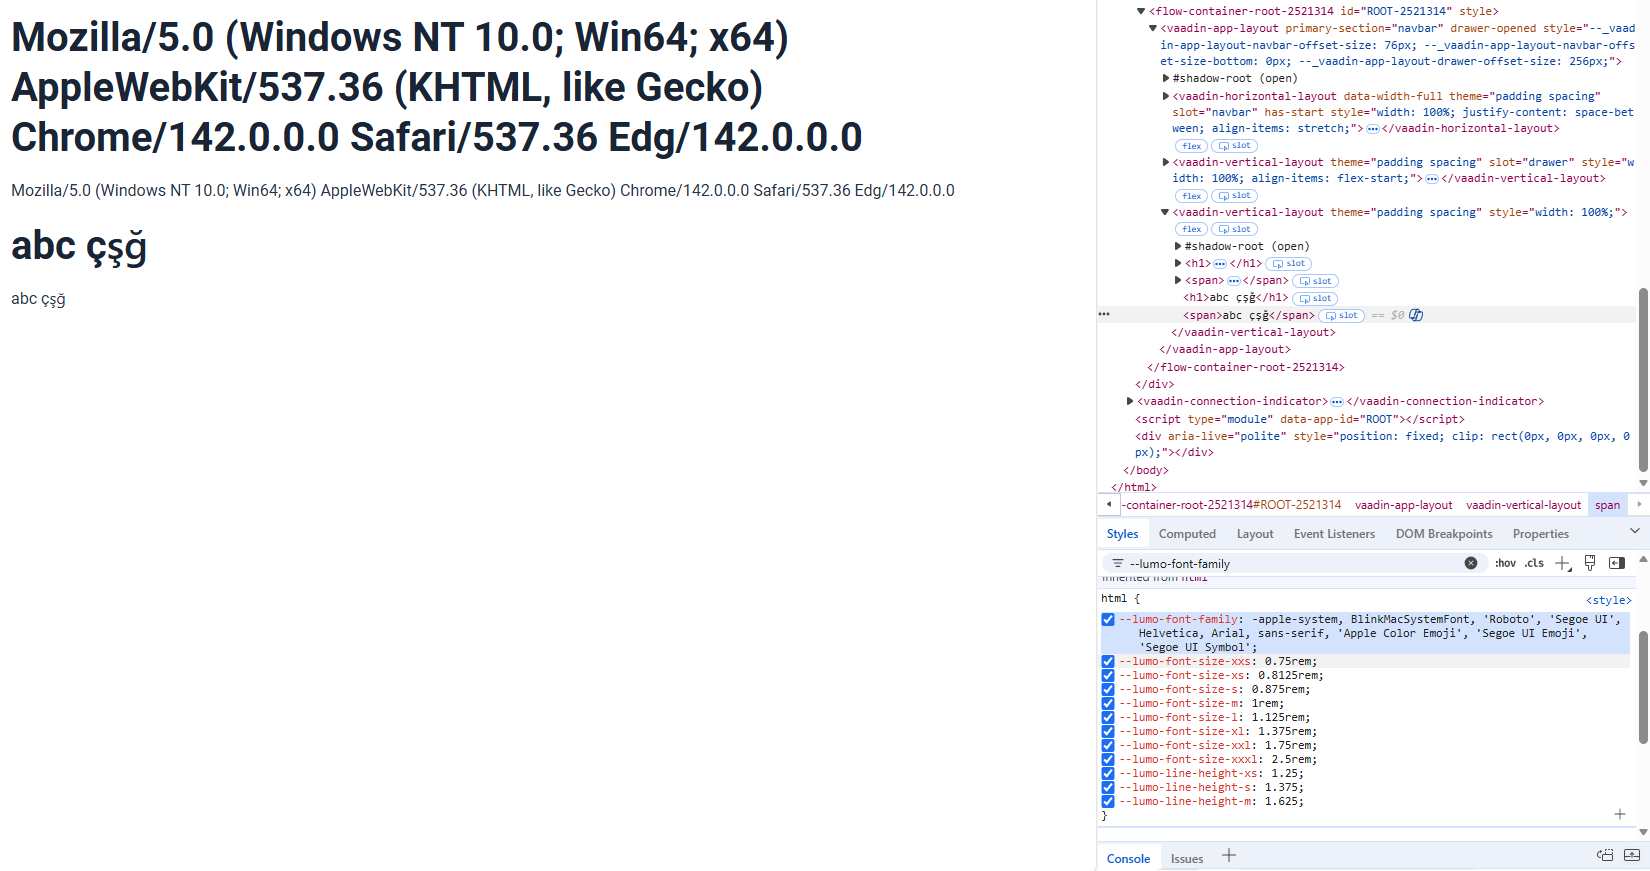Click the --lumo-font-family filter input field
The height and width of the screenshot is (871, 1650).
point(1290,564)
